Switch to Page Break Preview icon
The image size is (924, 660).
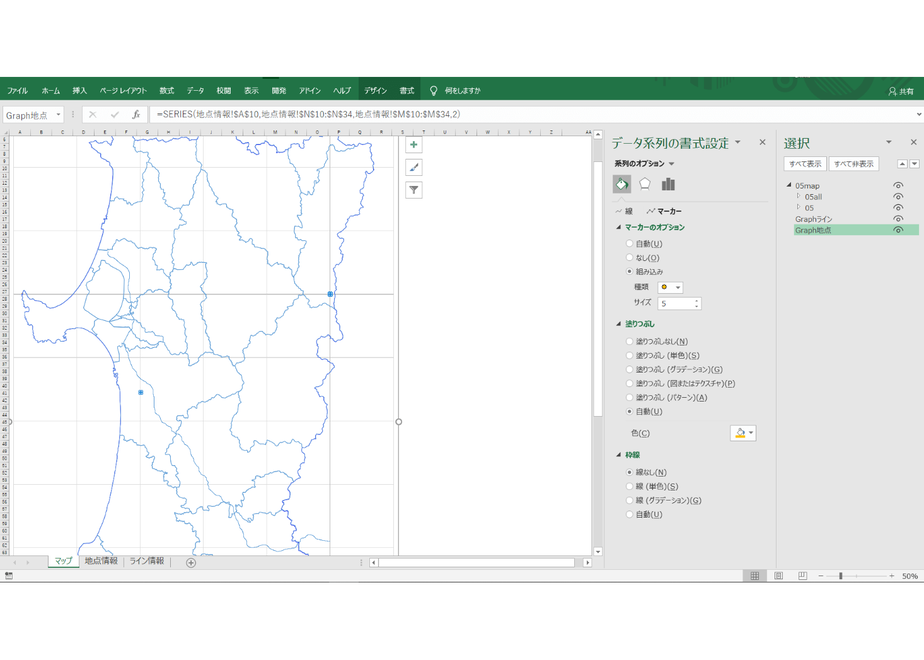(802, 576)
